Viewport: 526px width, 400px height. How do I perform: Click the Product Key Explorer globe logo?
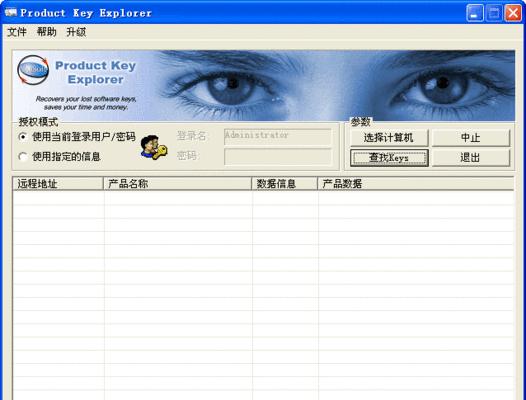point(33,70)
